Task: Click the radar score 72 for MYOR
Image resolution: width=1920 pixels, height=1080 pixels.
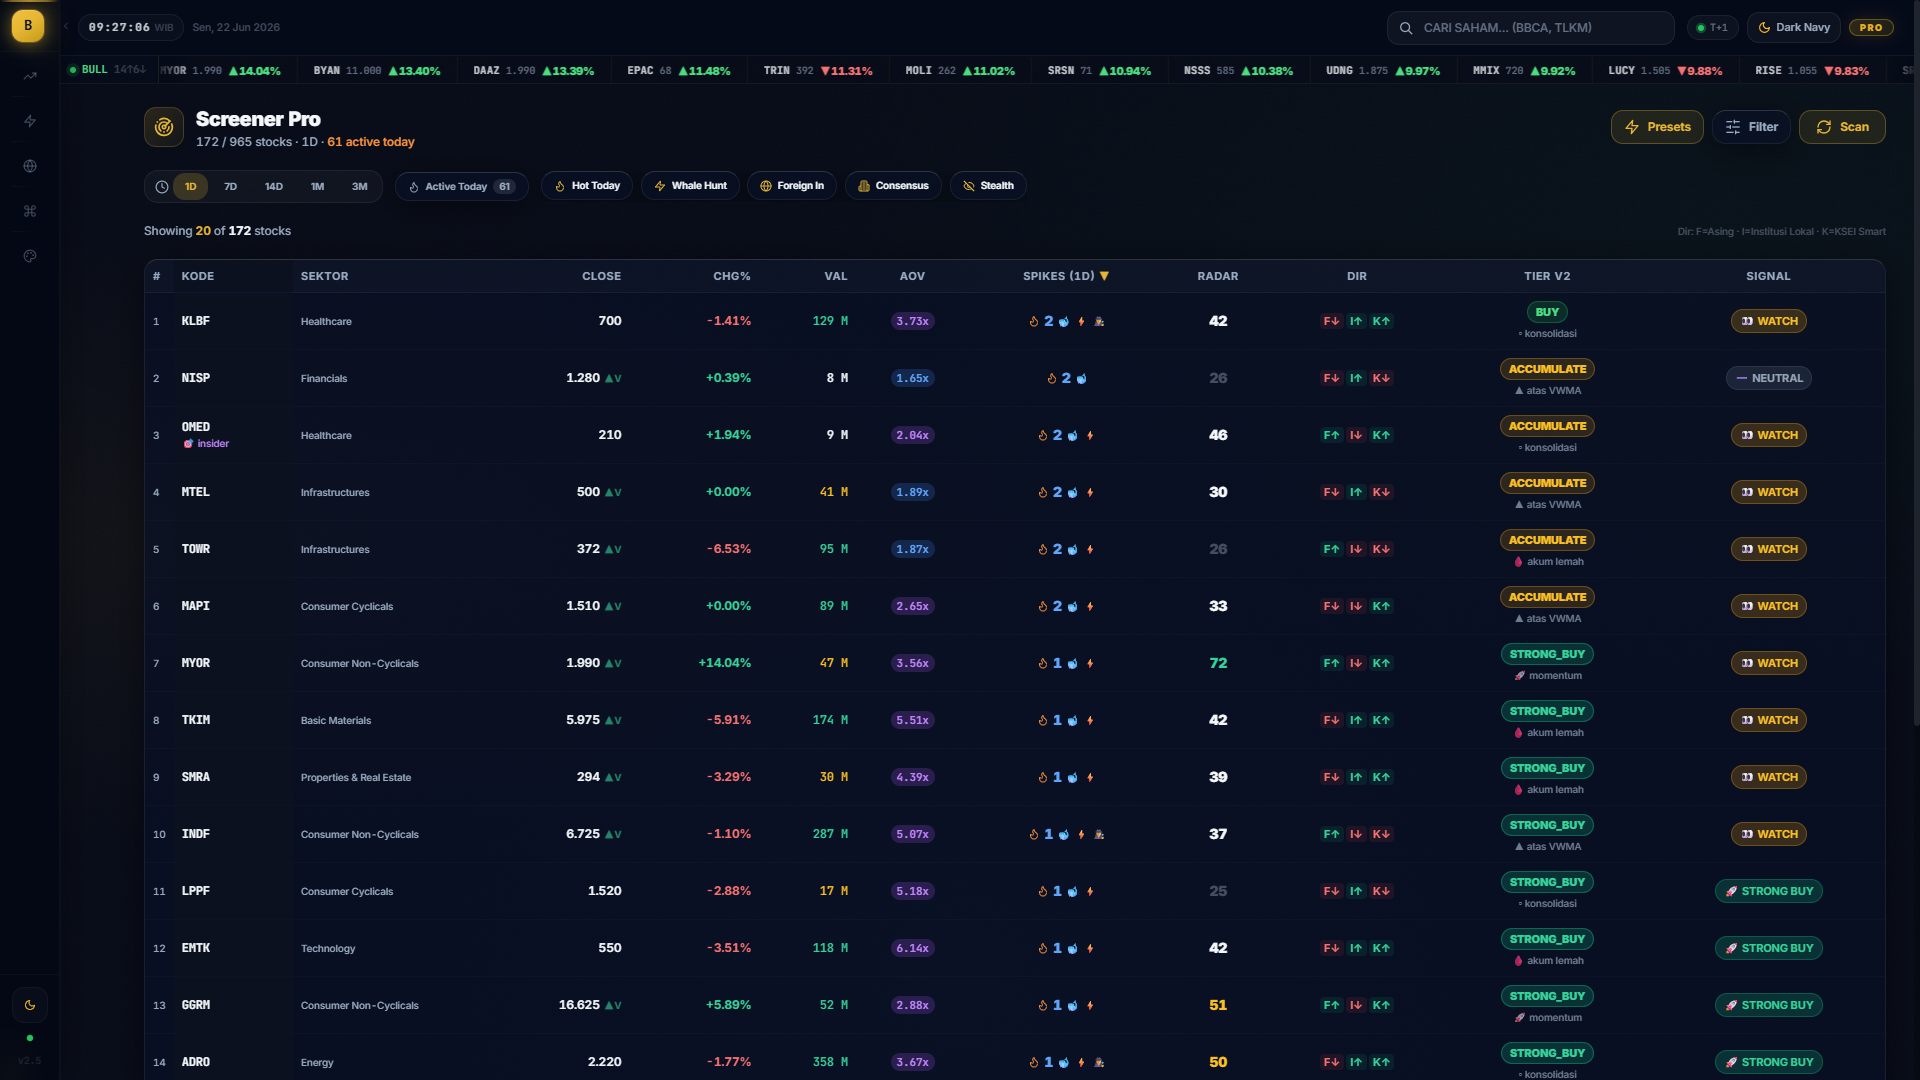Action: [1218, 663]
